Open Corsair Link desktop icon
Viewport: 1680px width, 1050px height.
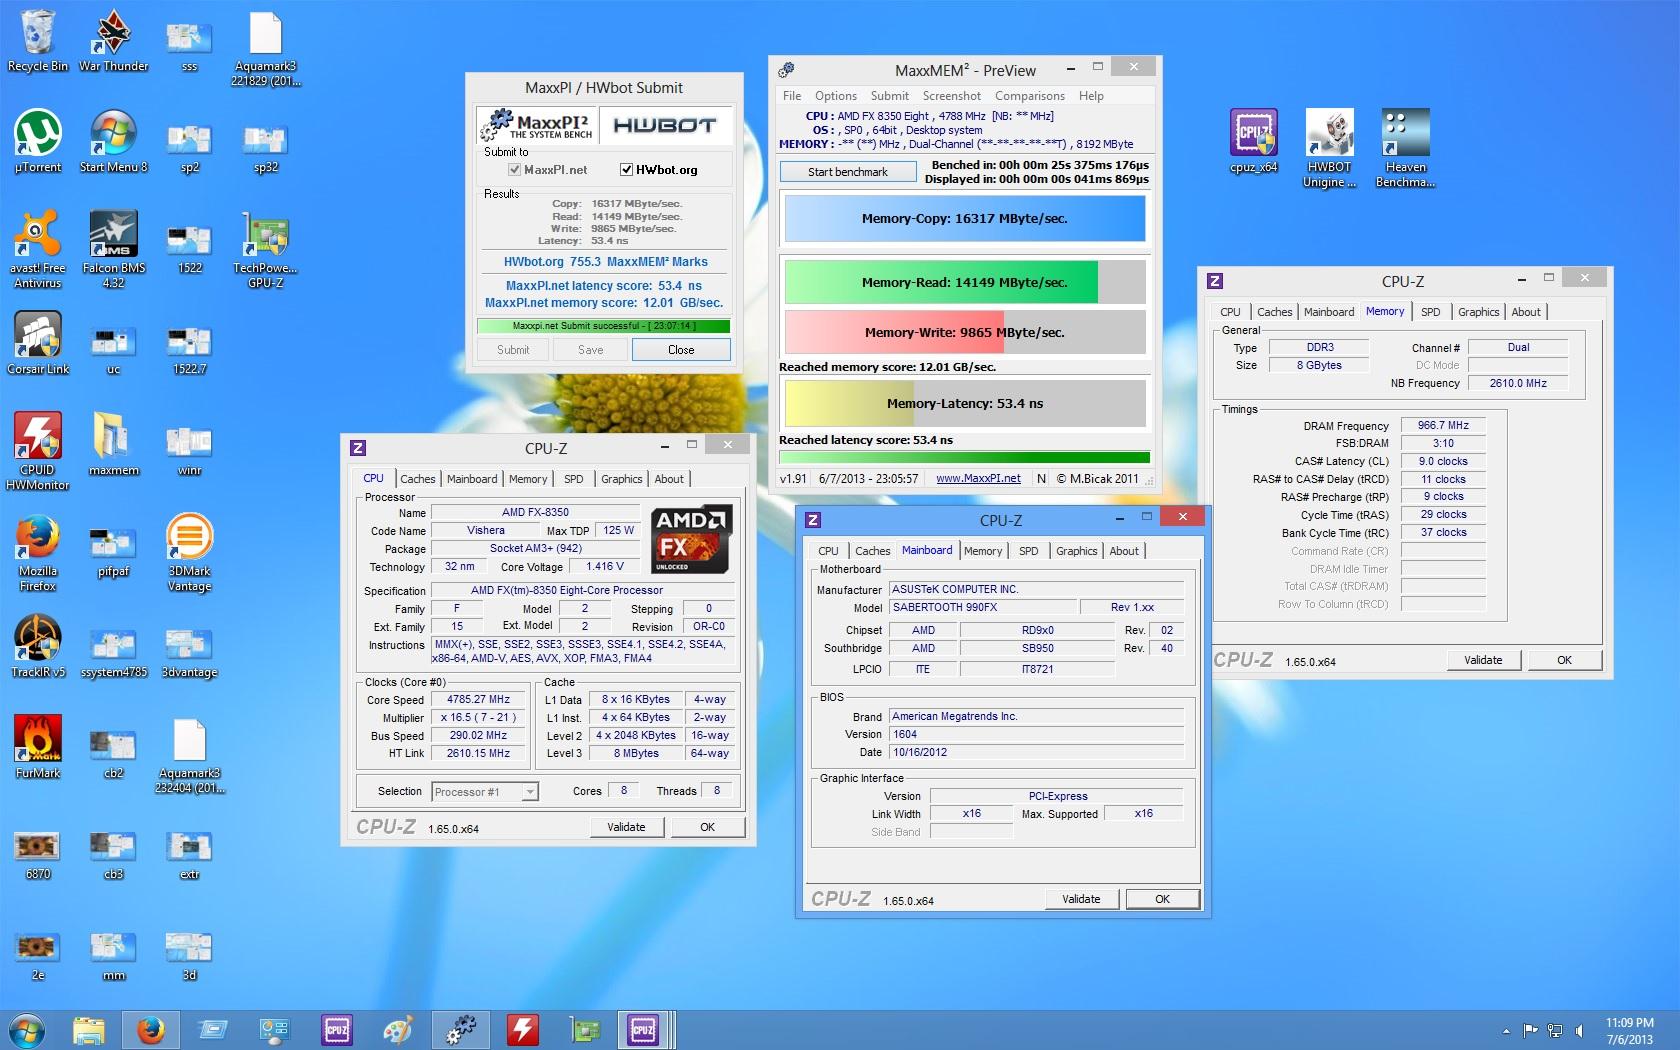click(x=38, y=343)
